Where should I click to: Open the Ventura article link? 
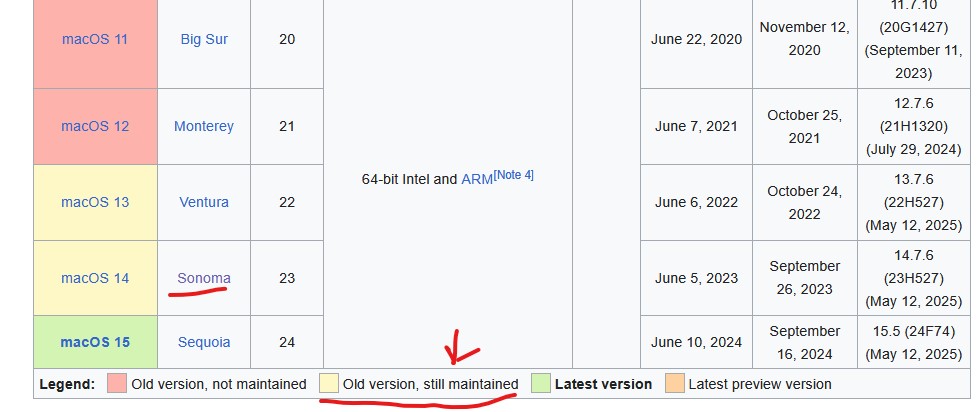(x=204, y=202)
